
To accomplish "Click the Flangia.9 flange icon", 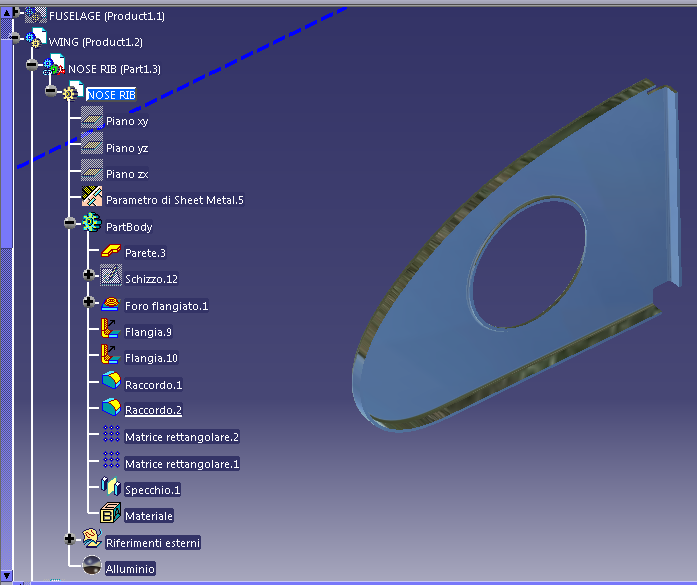I will click(x=111, y=329).
